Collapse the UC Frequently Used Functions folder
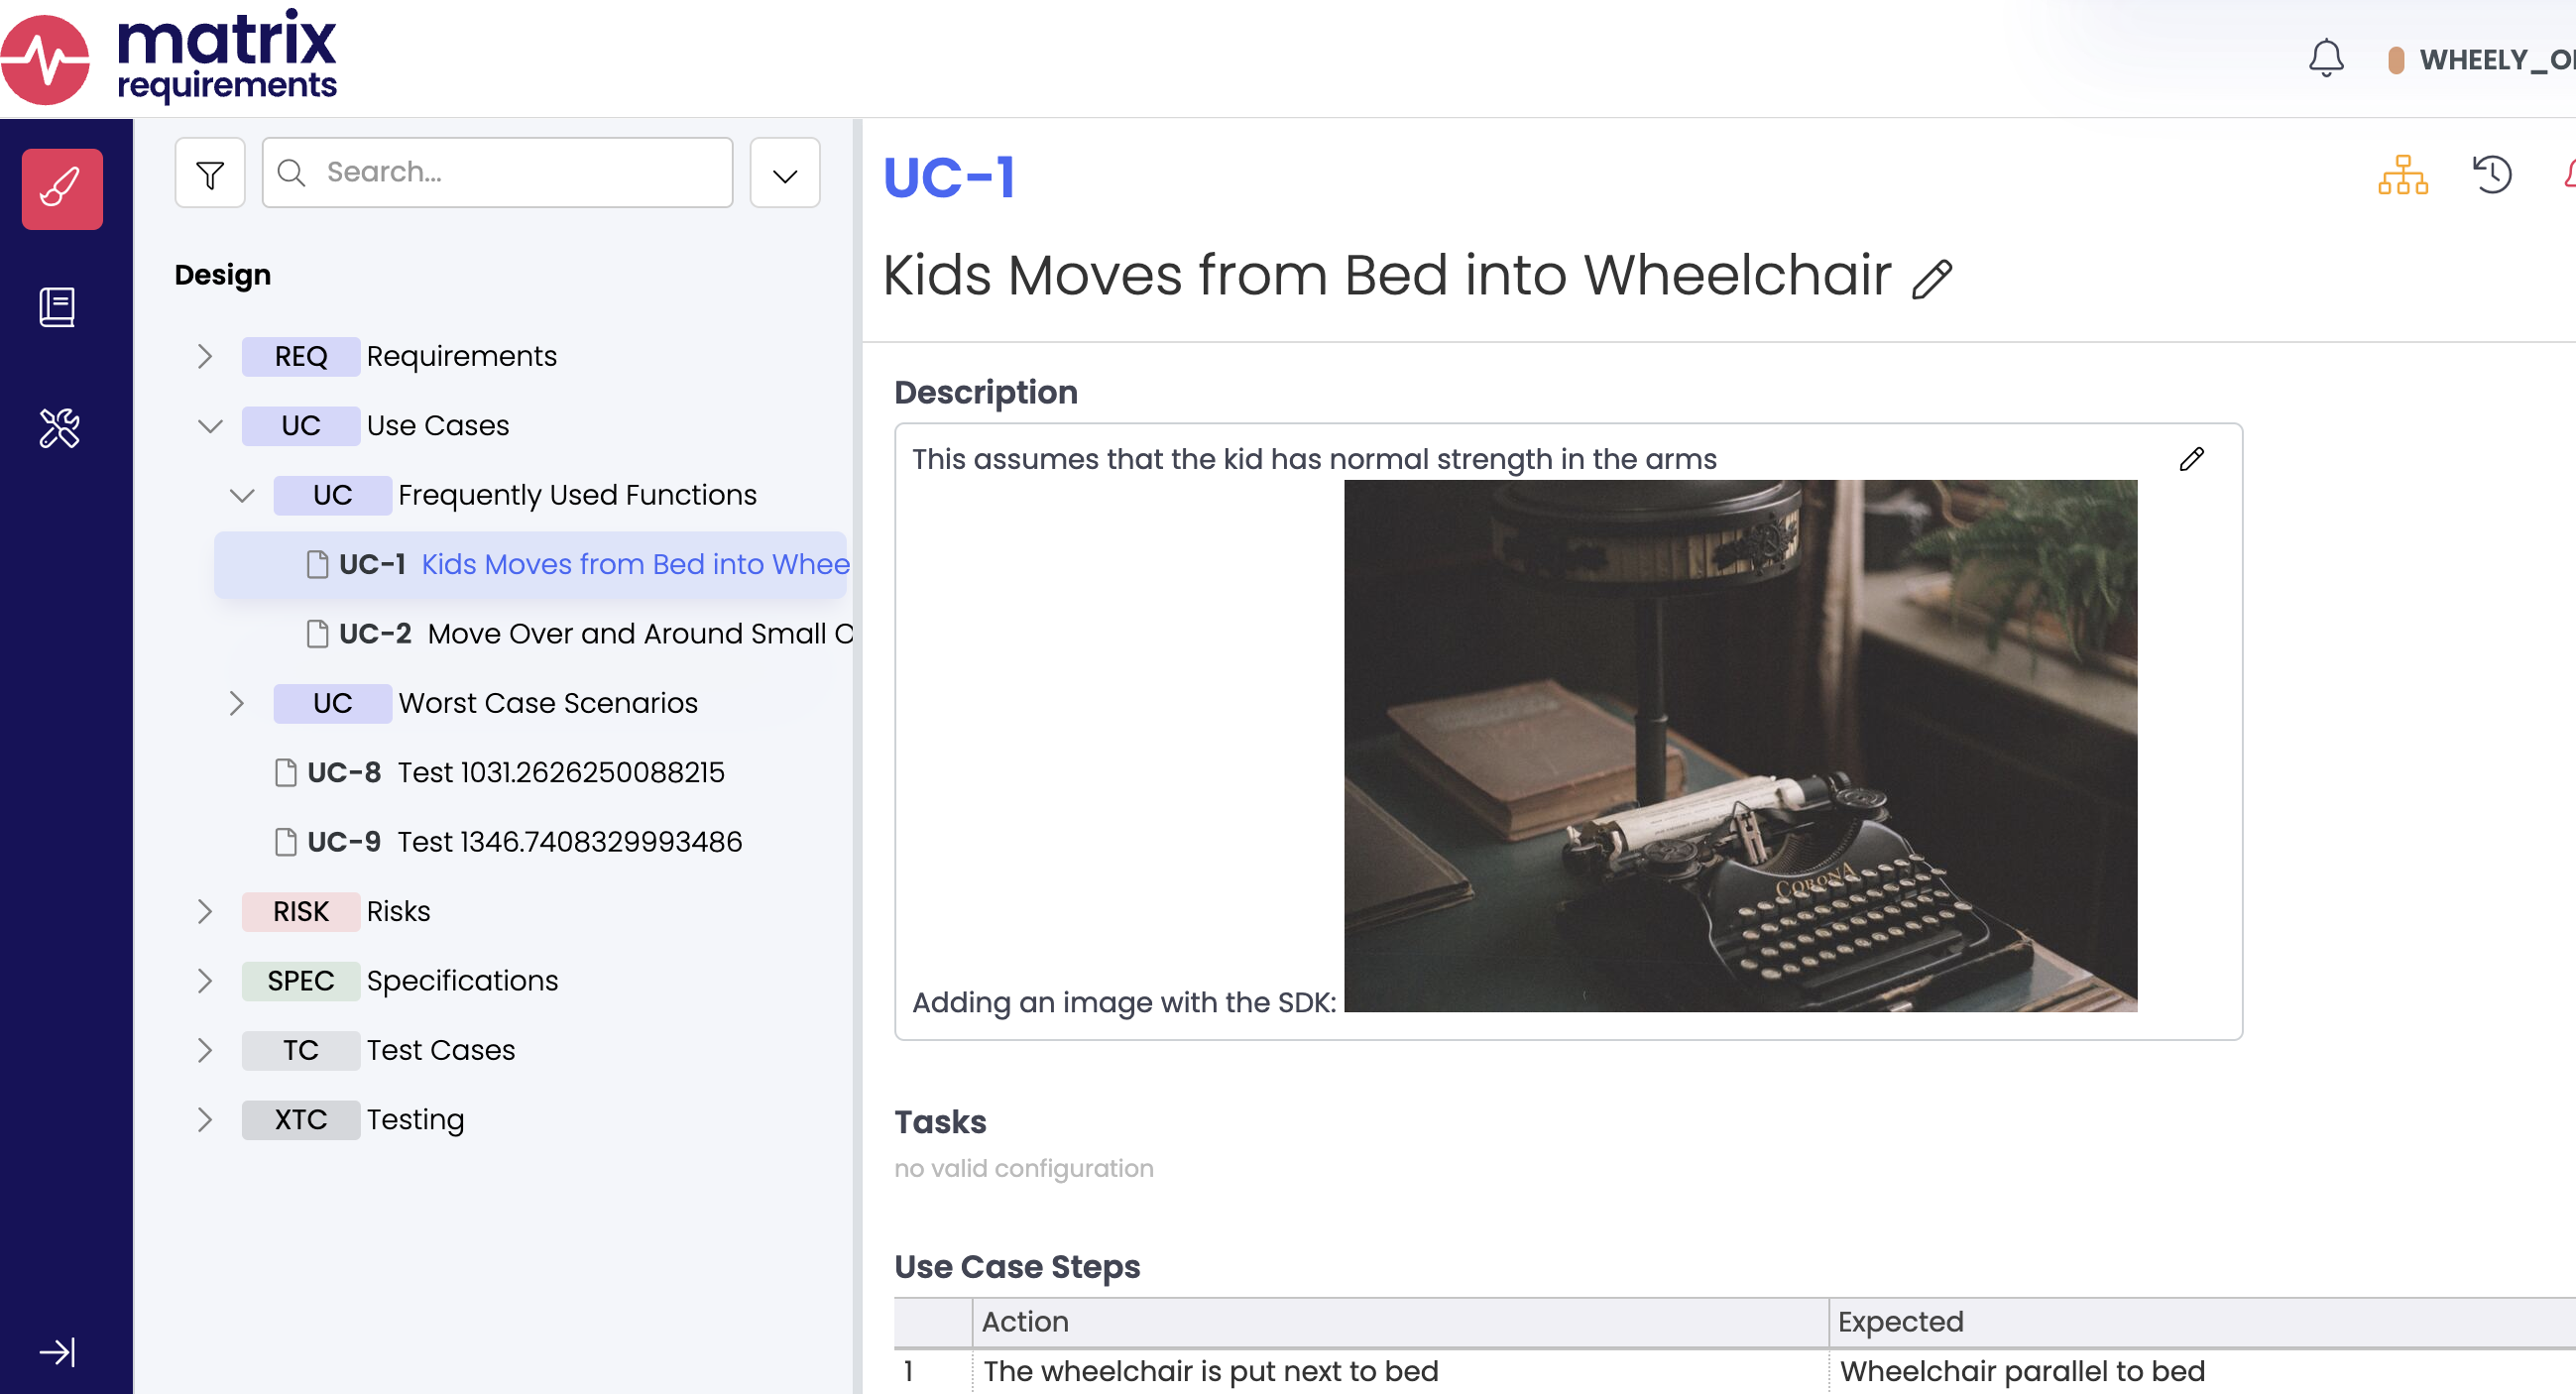Screen dimensions: 2576x1394 click(242, 495)
